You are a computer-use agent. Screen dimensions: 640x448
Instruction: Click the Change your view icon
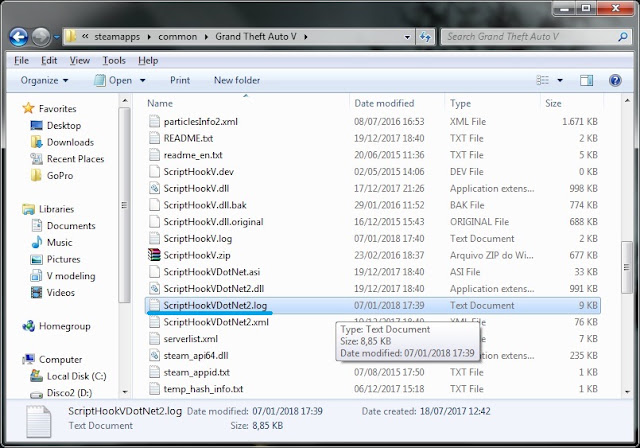coord(542,80)
